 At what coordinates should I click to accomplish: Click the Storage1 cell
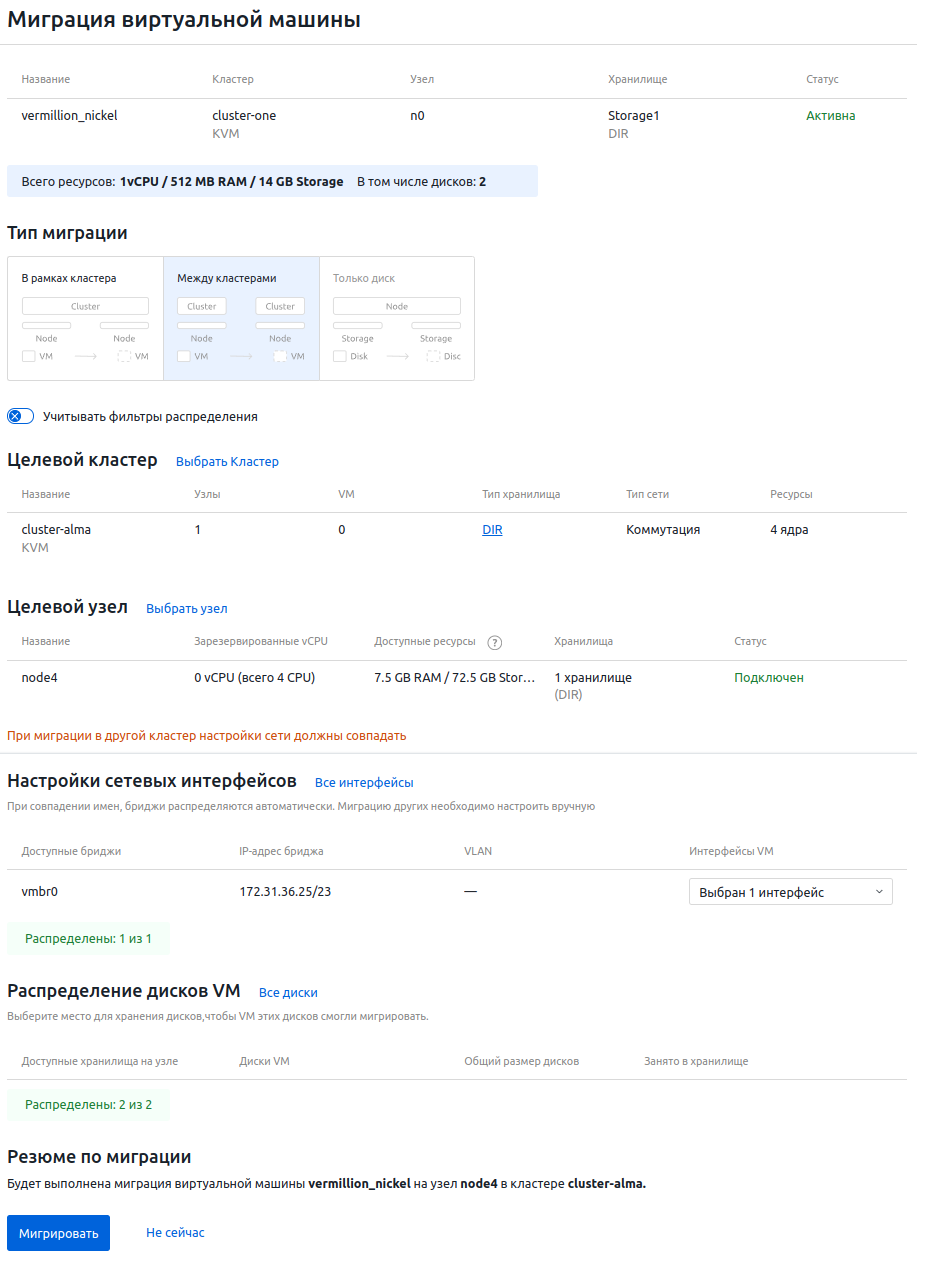[634, 116]
